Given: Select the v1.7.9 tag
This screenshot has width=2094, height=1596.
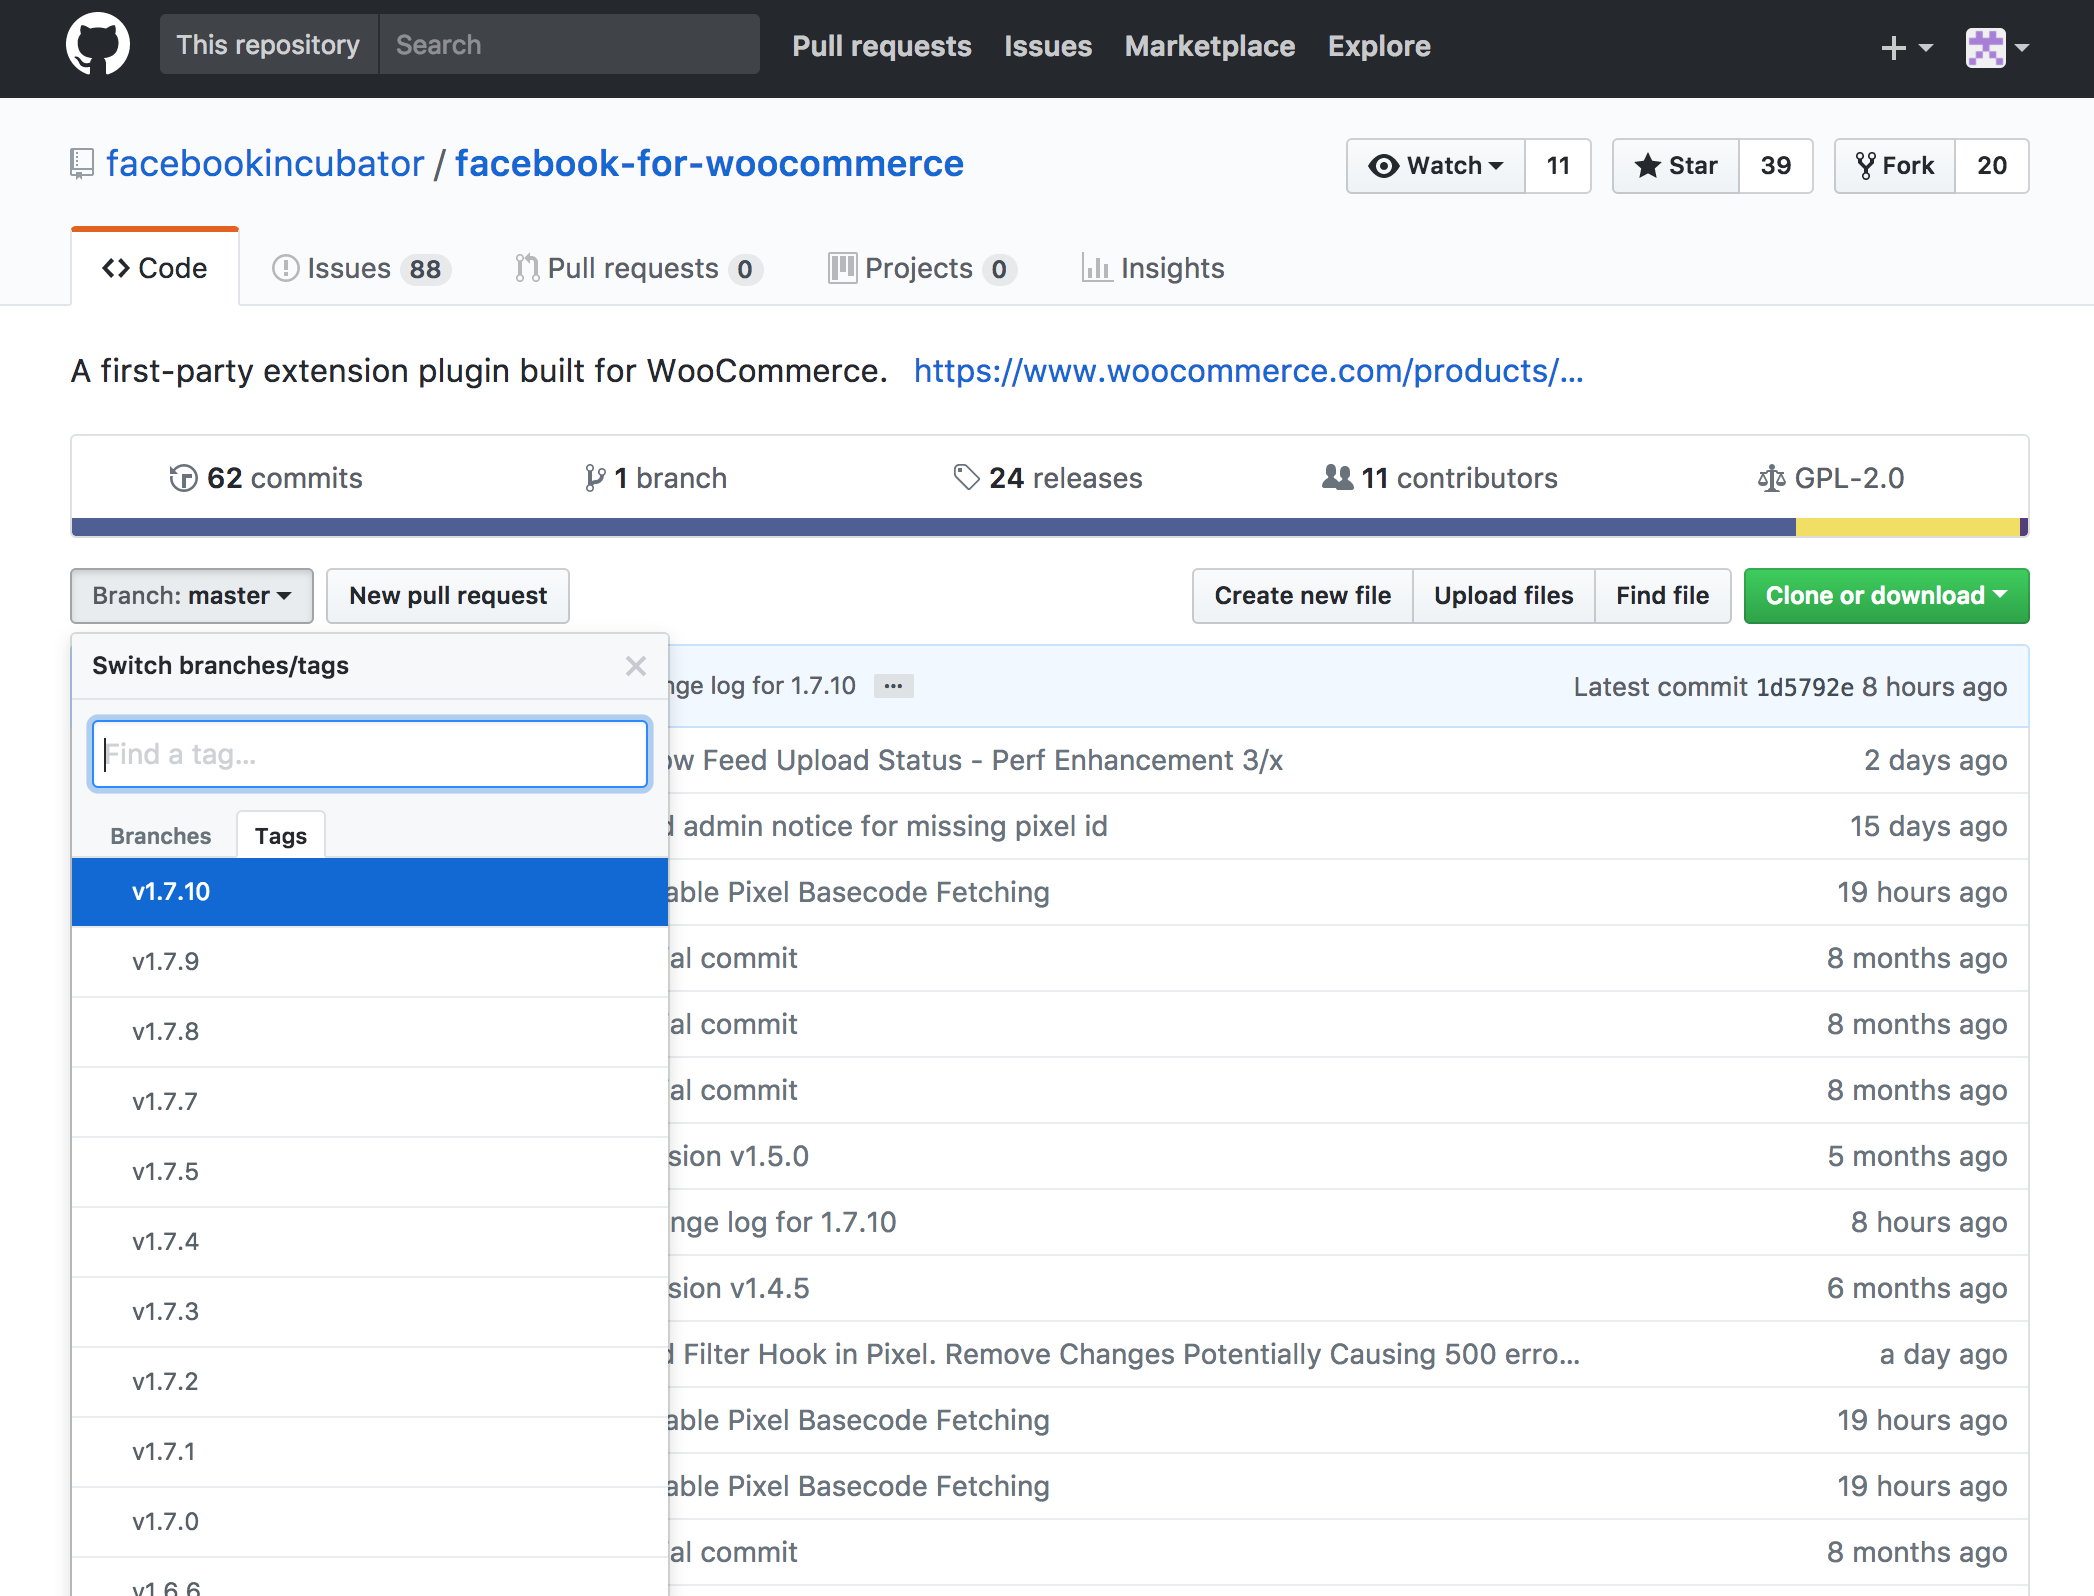Looking at the screenshot, I should (x=369, y=962).
